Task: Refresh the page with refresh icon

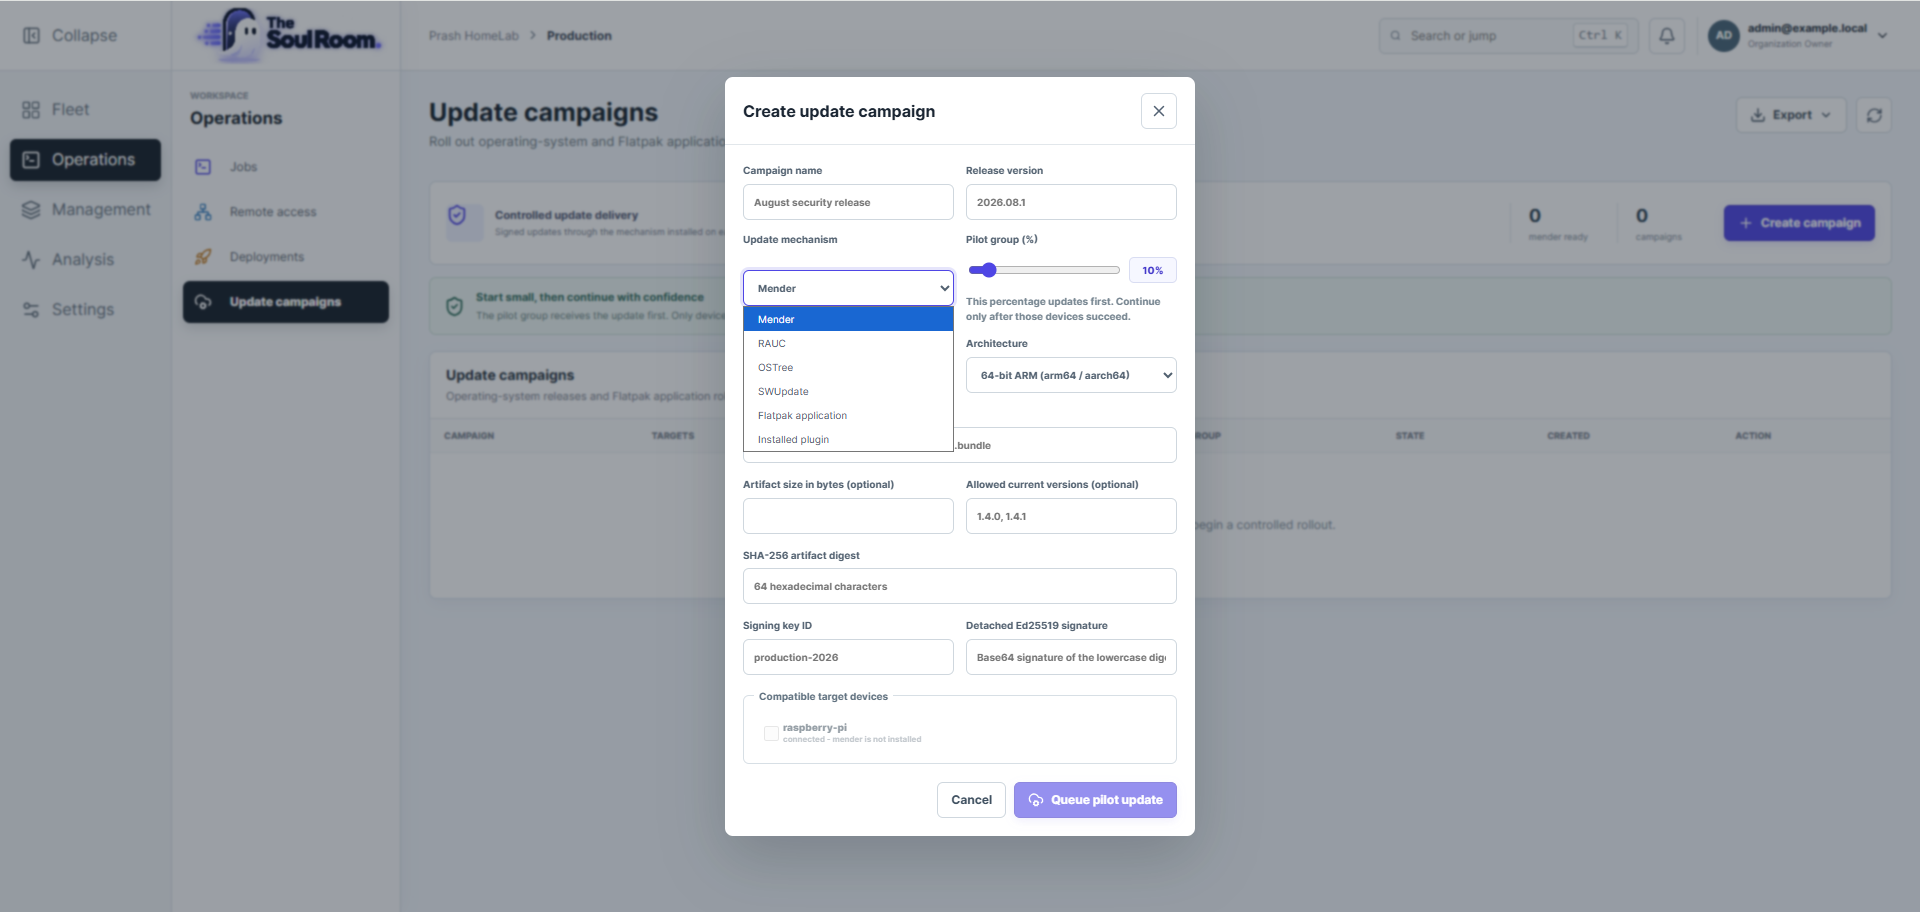Action: [x=1874, y=115]
